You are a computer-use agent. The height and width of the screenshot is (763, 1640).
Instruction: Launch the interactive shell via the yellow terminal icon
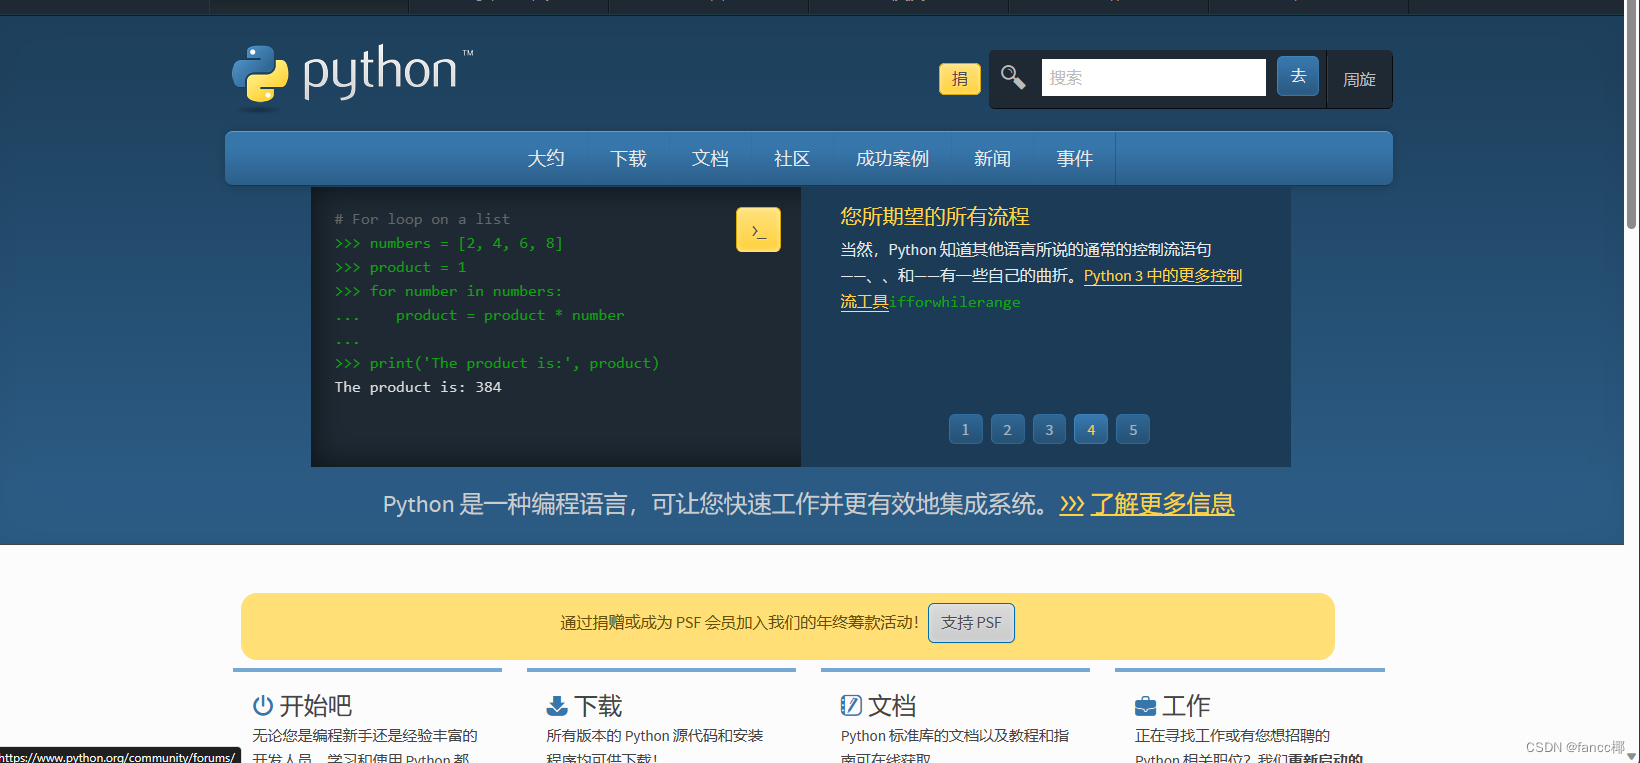point(758,230)
